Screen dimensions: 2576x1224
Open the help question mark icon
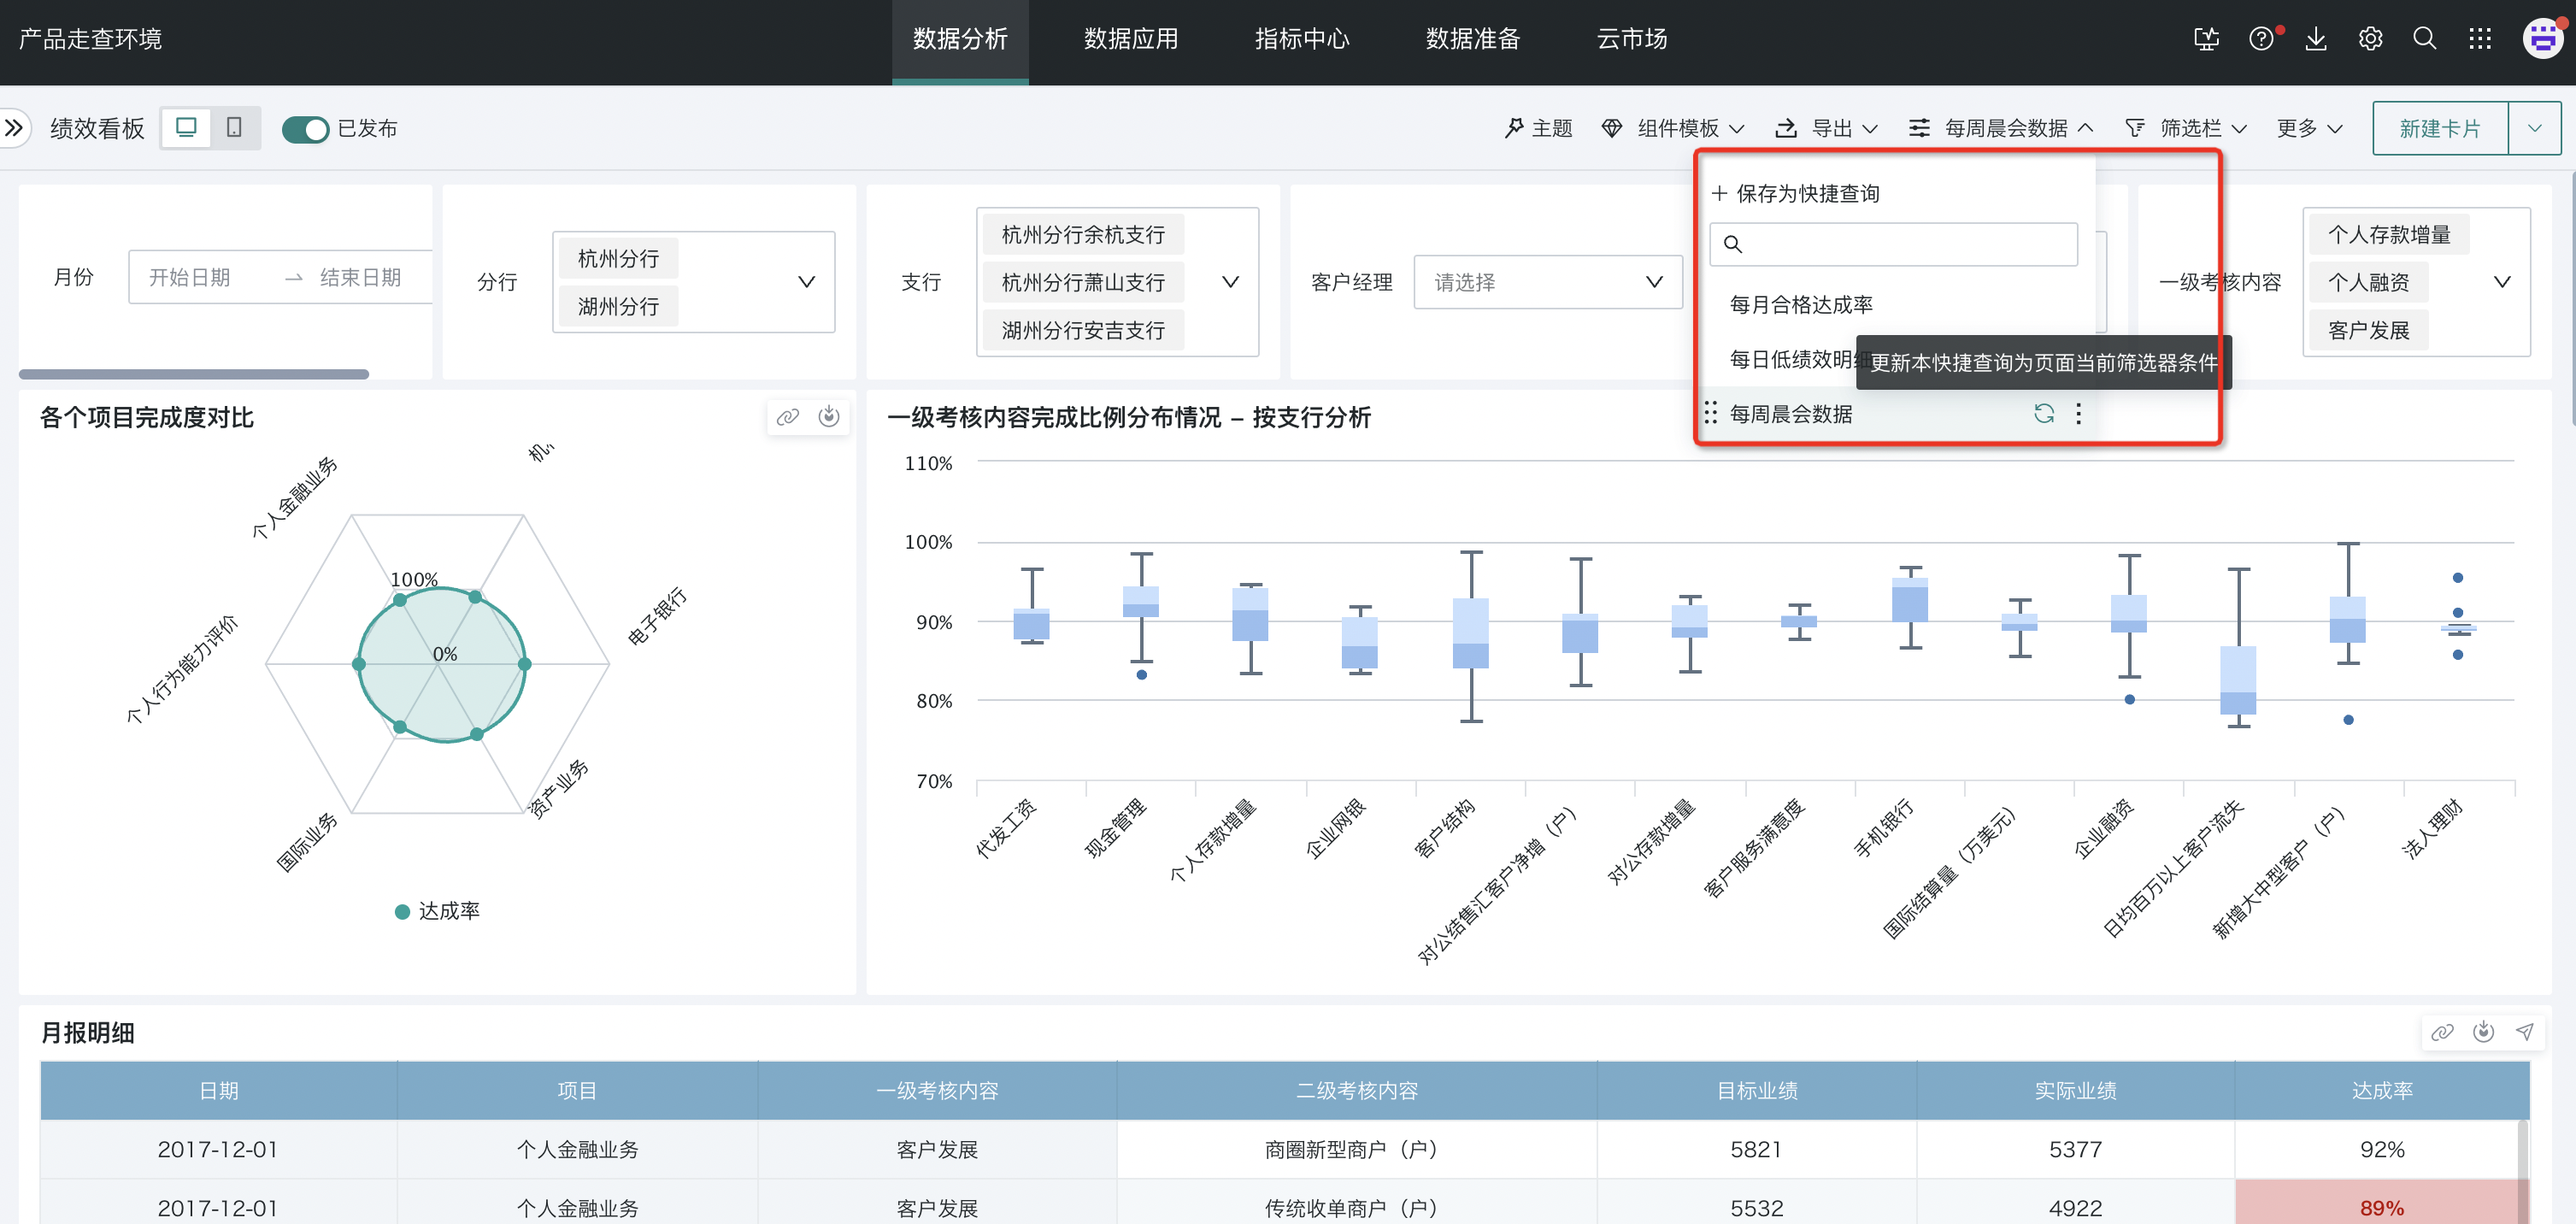pyautogui.click(x=2261, y=39)
